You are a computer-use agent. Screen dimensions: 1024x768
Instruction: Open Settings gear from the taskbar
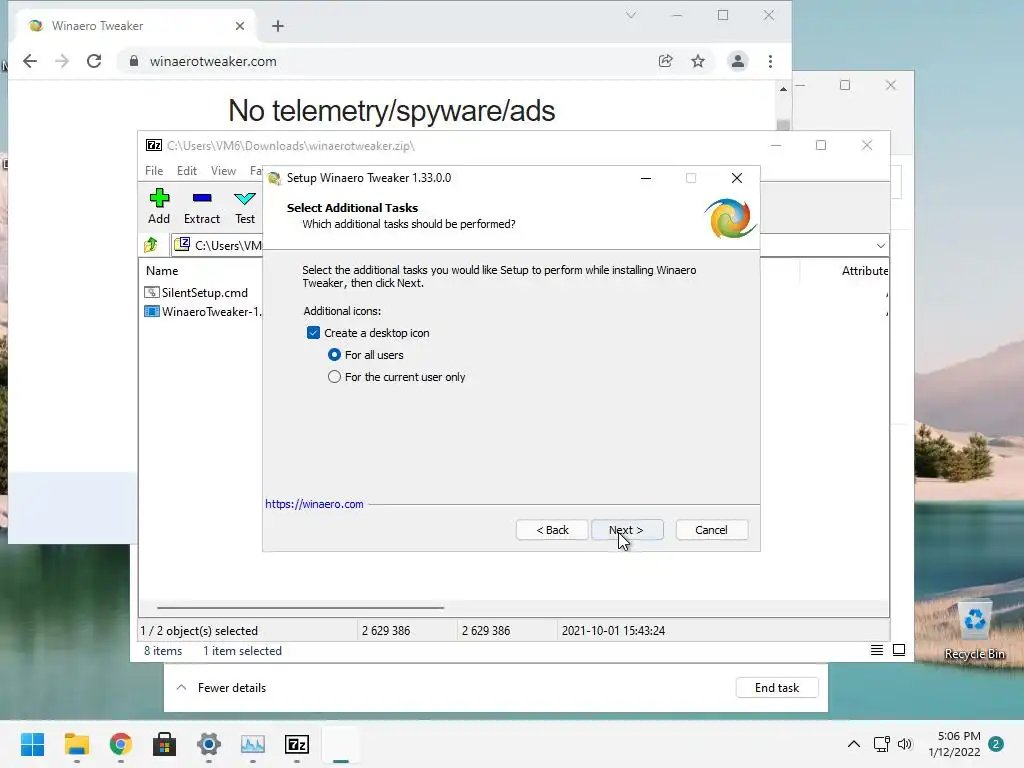click(209, 744)
